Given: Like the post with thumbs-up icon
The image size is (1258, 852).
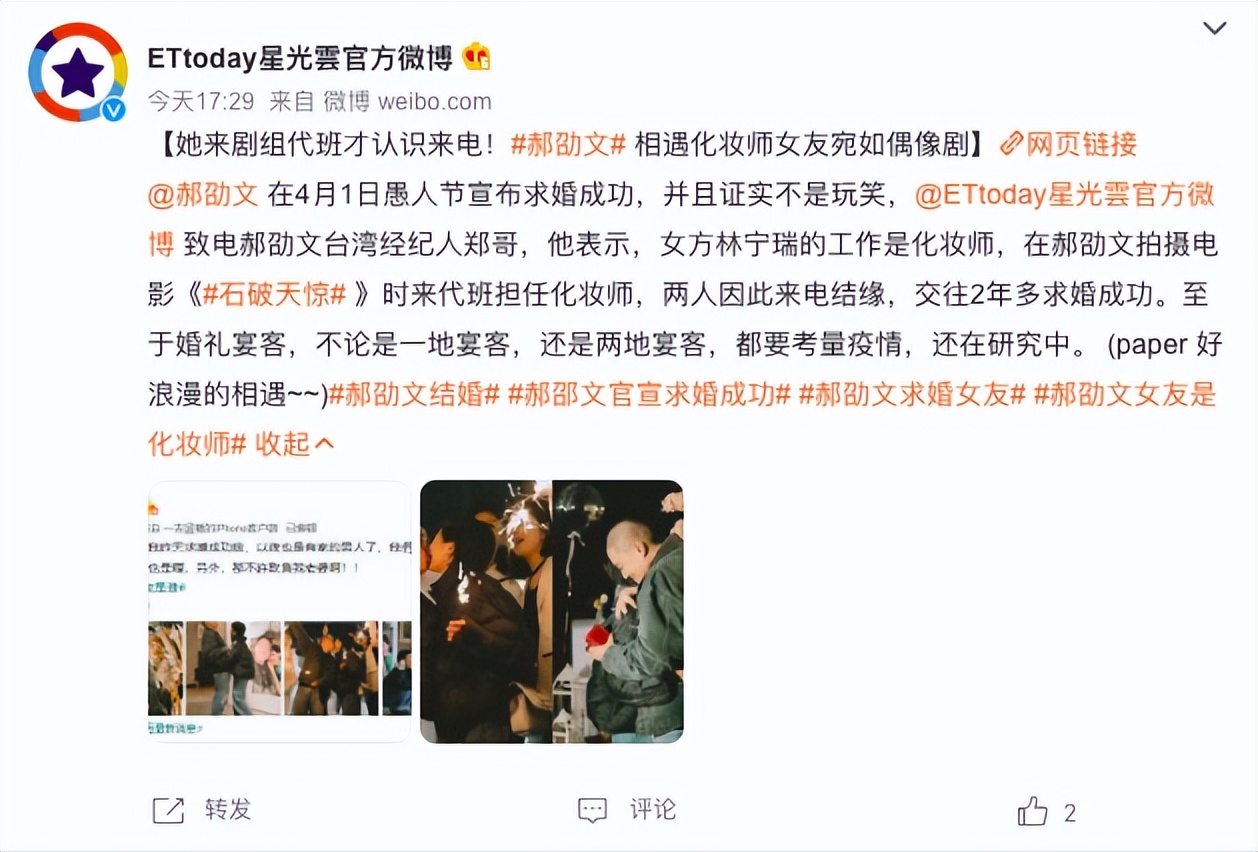Looking at the screenshot, I should (1032, 811).
